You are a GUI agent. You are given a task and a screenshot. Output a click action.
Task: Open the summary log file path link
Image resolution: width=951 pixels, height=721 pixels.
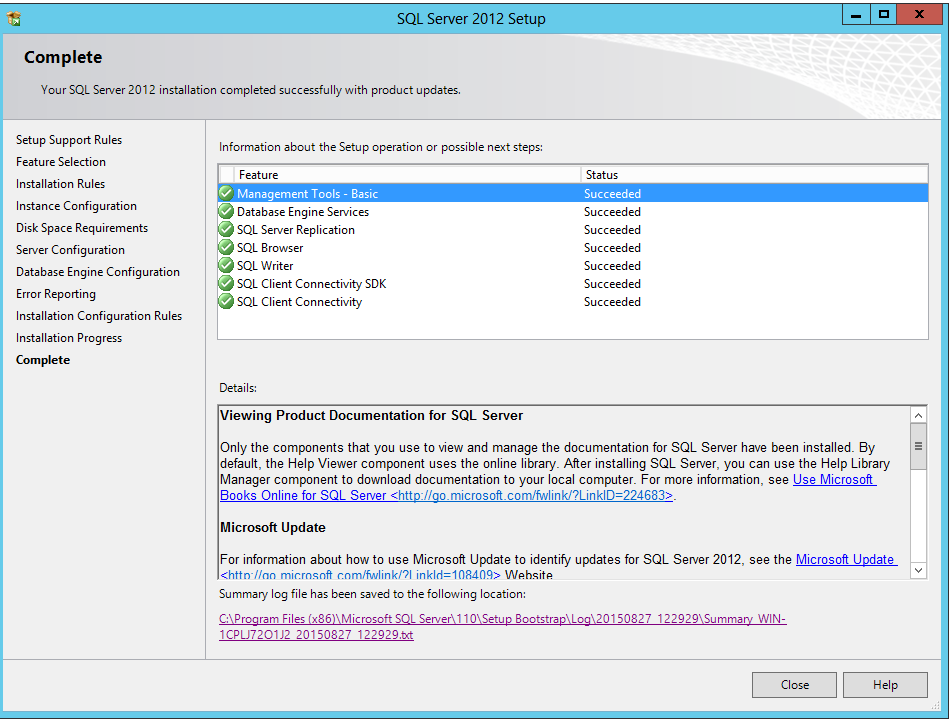pos(502,626)
